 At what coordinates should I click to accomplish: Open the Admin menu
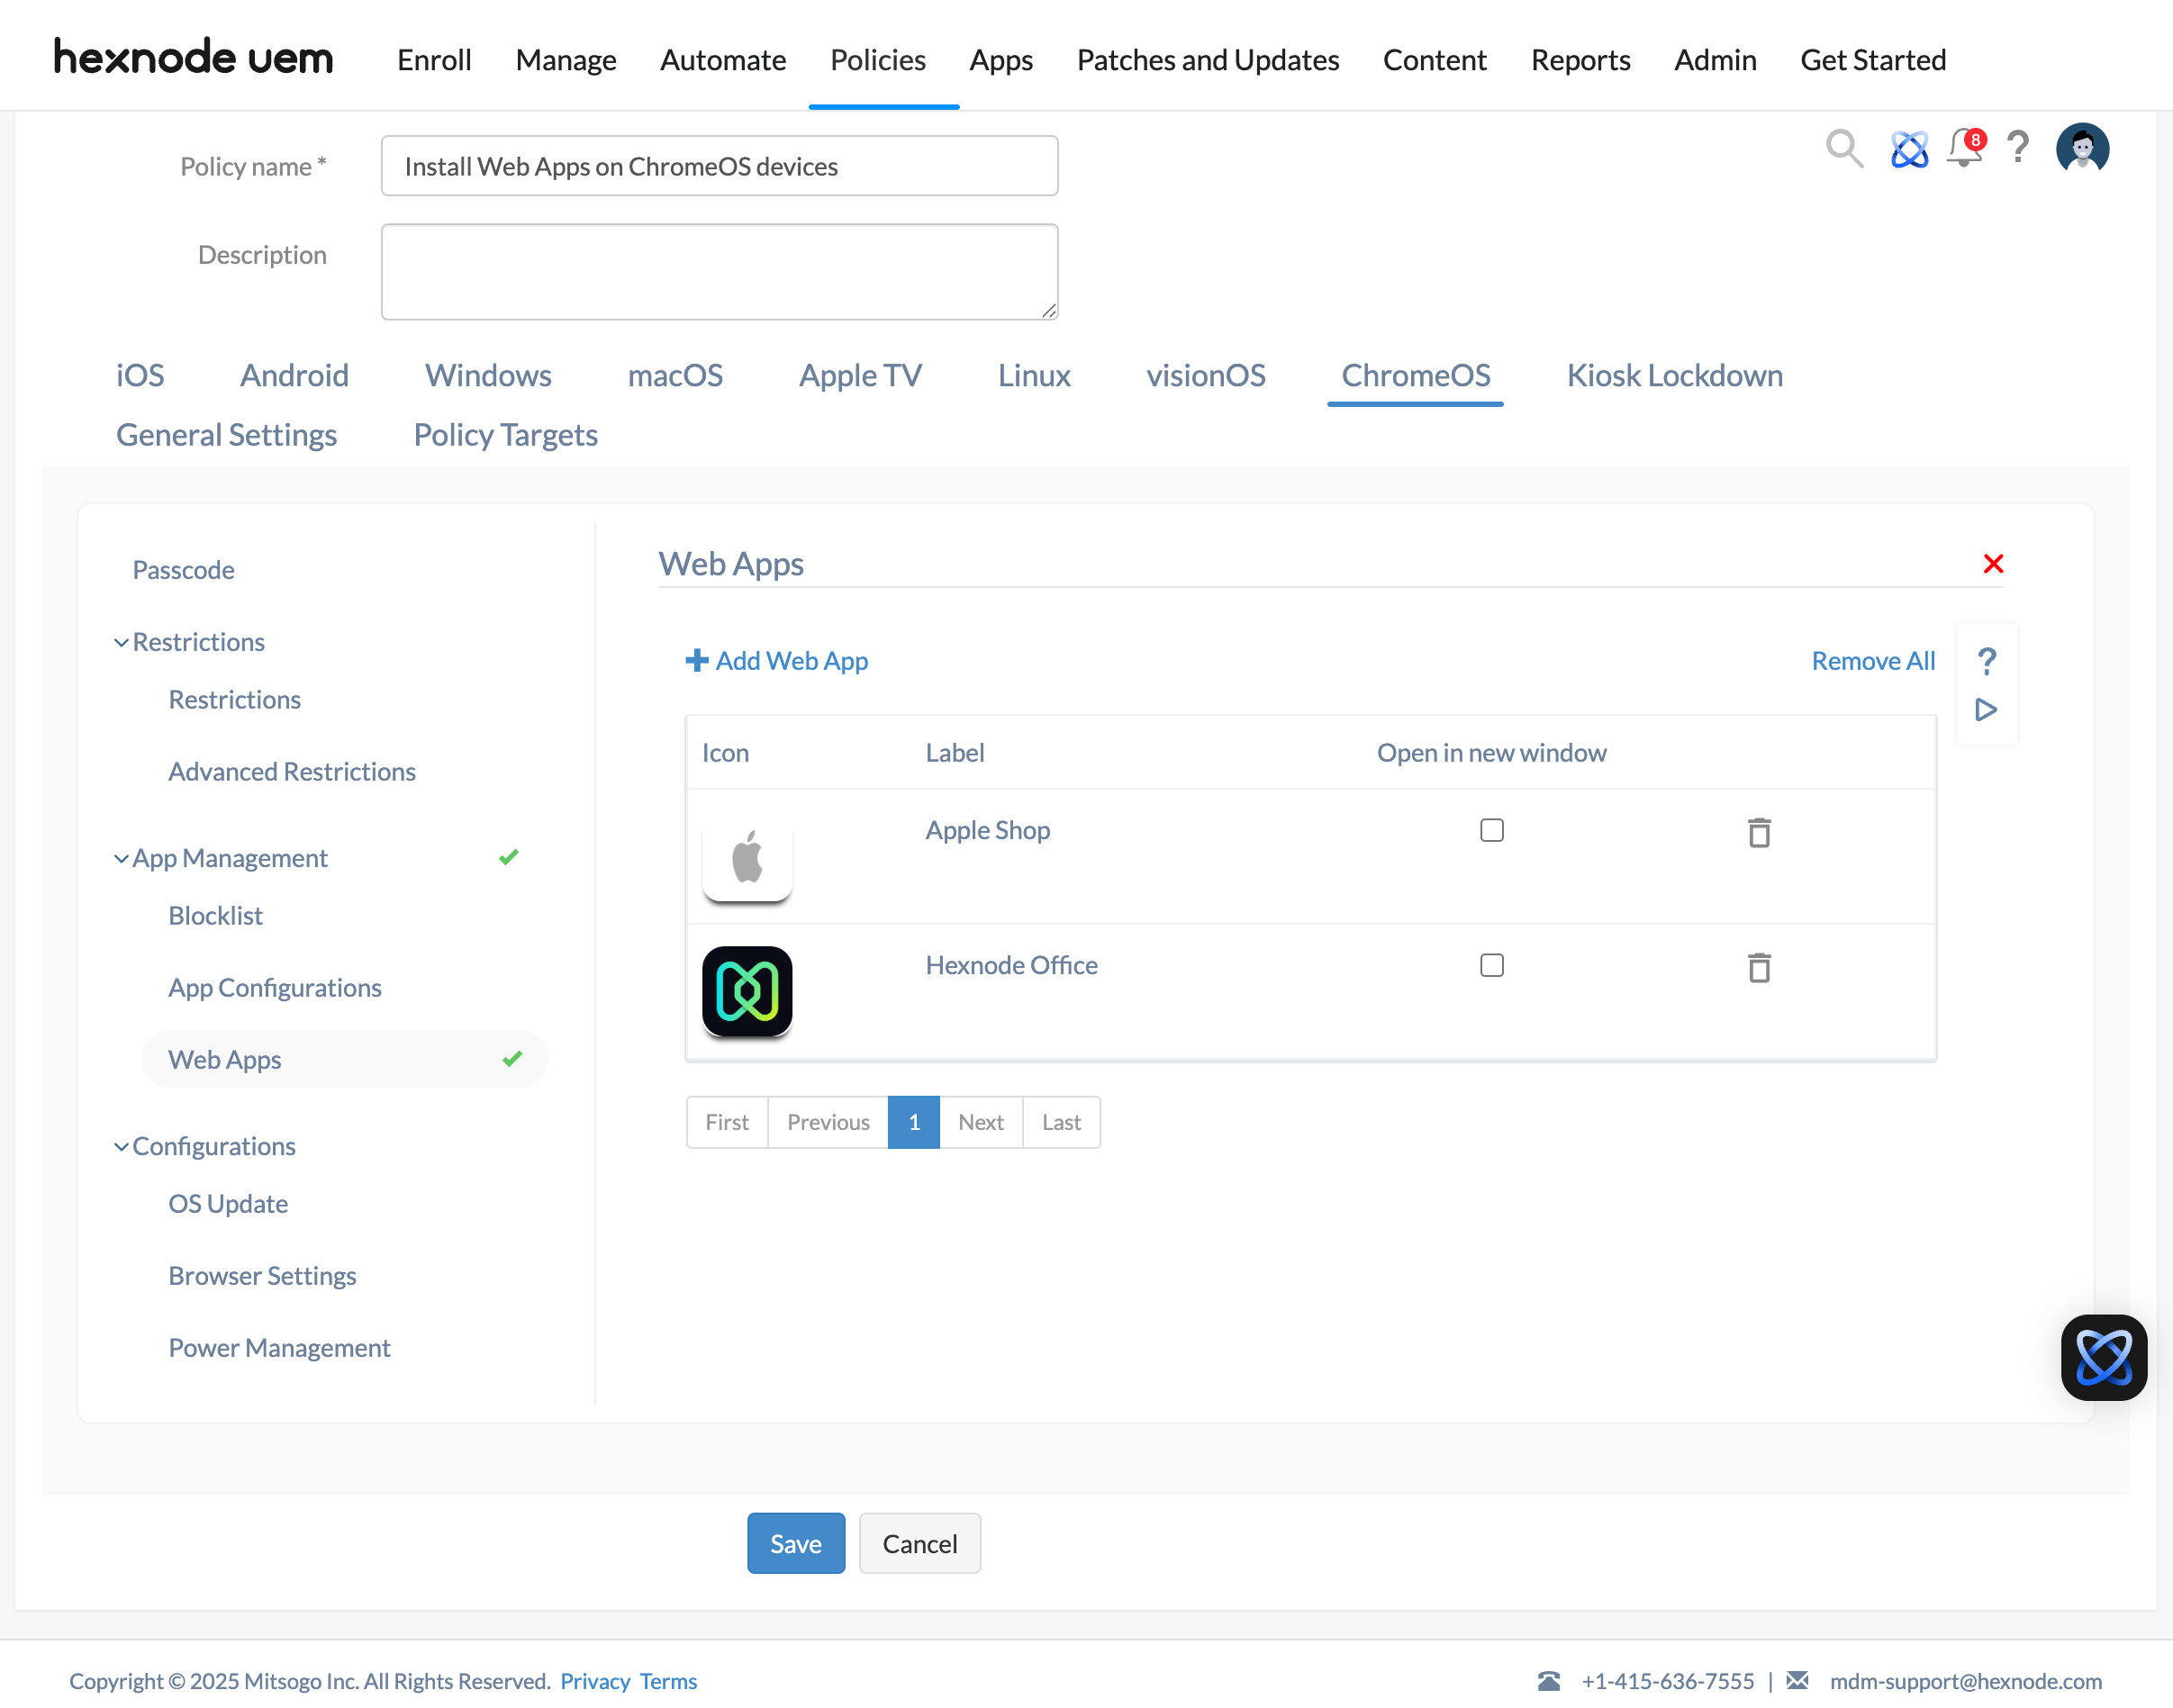[1715, 60]
